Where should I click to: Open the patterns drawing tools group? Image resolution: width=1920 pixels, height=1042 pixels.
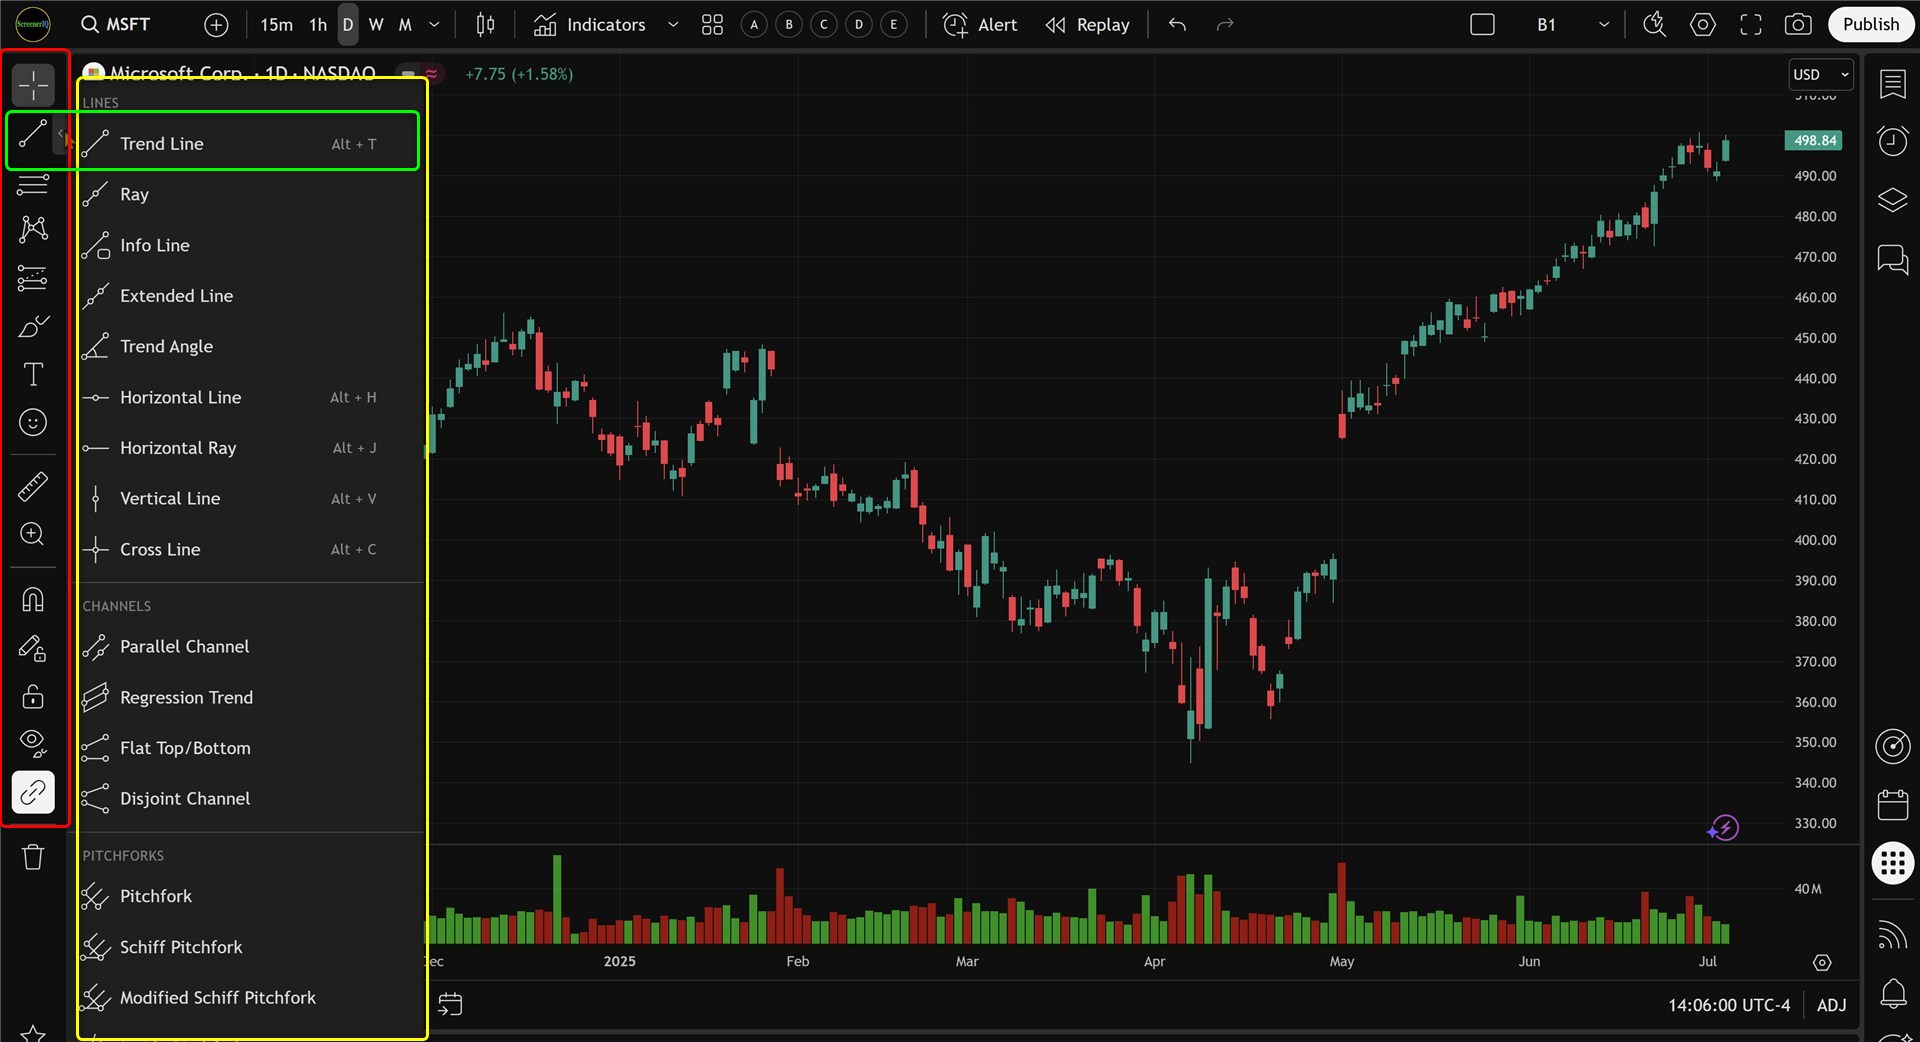33,229
